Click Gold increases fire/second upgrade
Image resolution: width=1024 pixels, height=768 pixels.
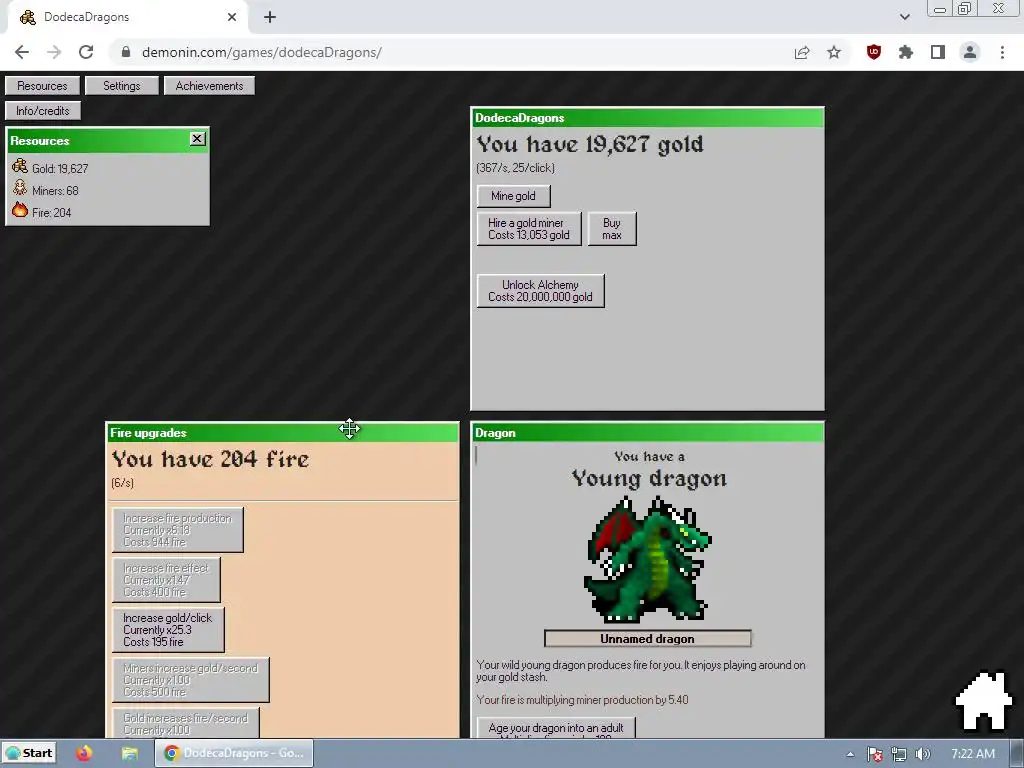click(x=185, y=723)
